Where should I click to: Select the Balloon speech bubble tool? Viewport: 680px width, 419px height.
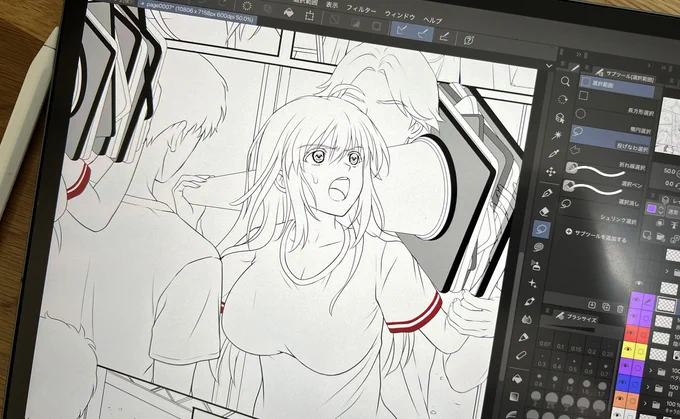(x=538, y=247)
